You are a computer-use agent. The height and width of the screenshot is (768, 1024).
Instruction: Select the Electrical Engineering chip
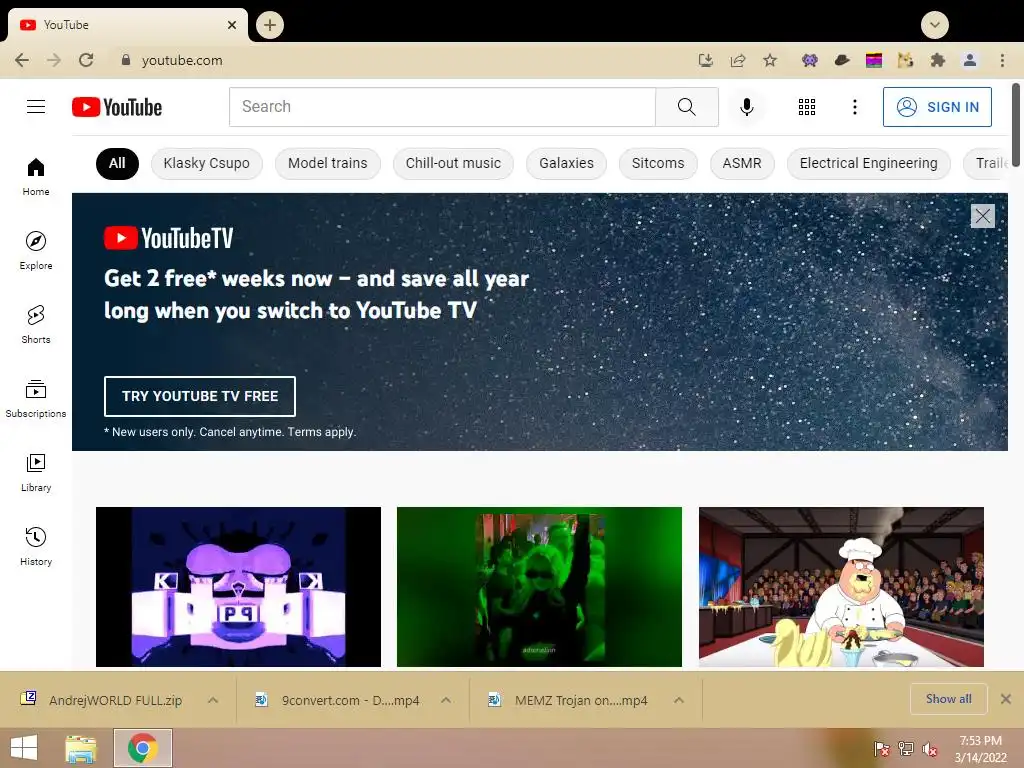coord(869,163)
